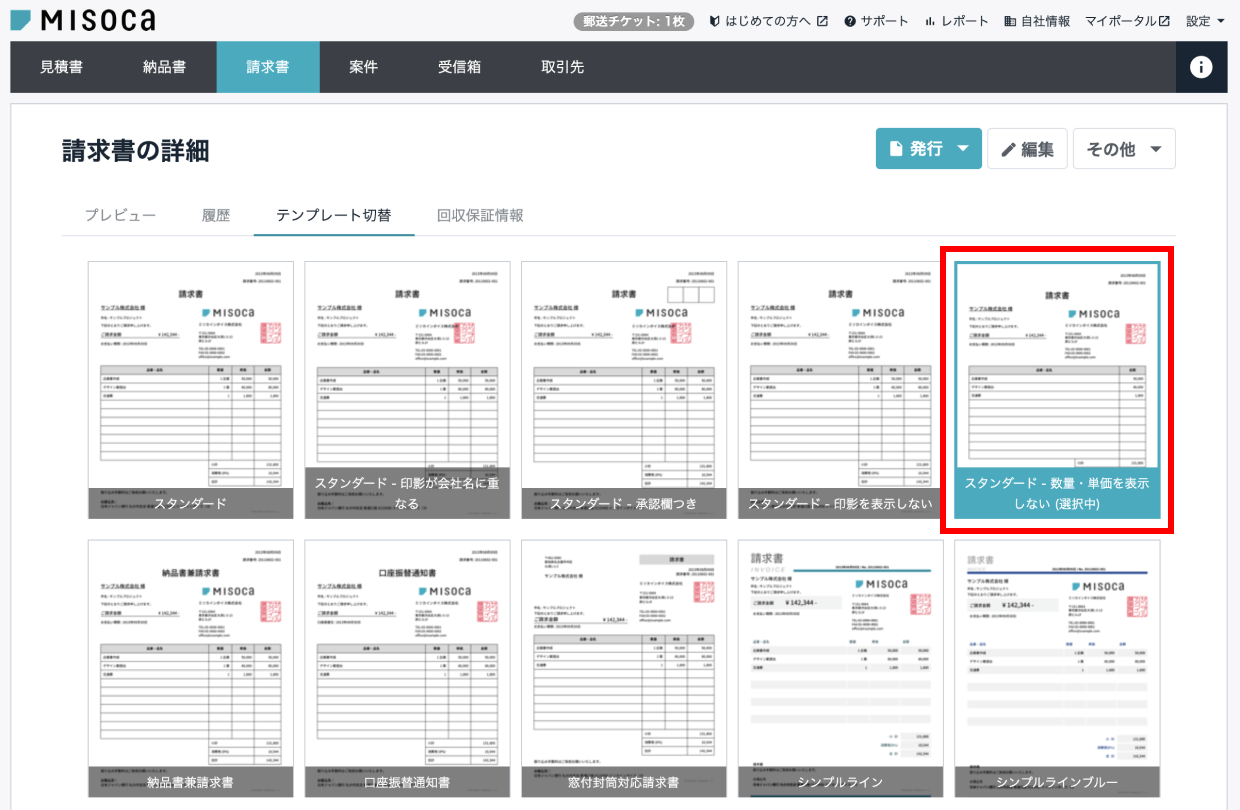
Task: Open レポート link
Action: click(956, 21)
